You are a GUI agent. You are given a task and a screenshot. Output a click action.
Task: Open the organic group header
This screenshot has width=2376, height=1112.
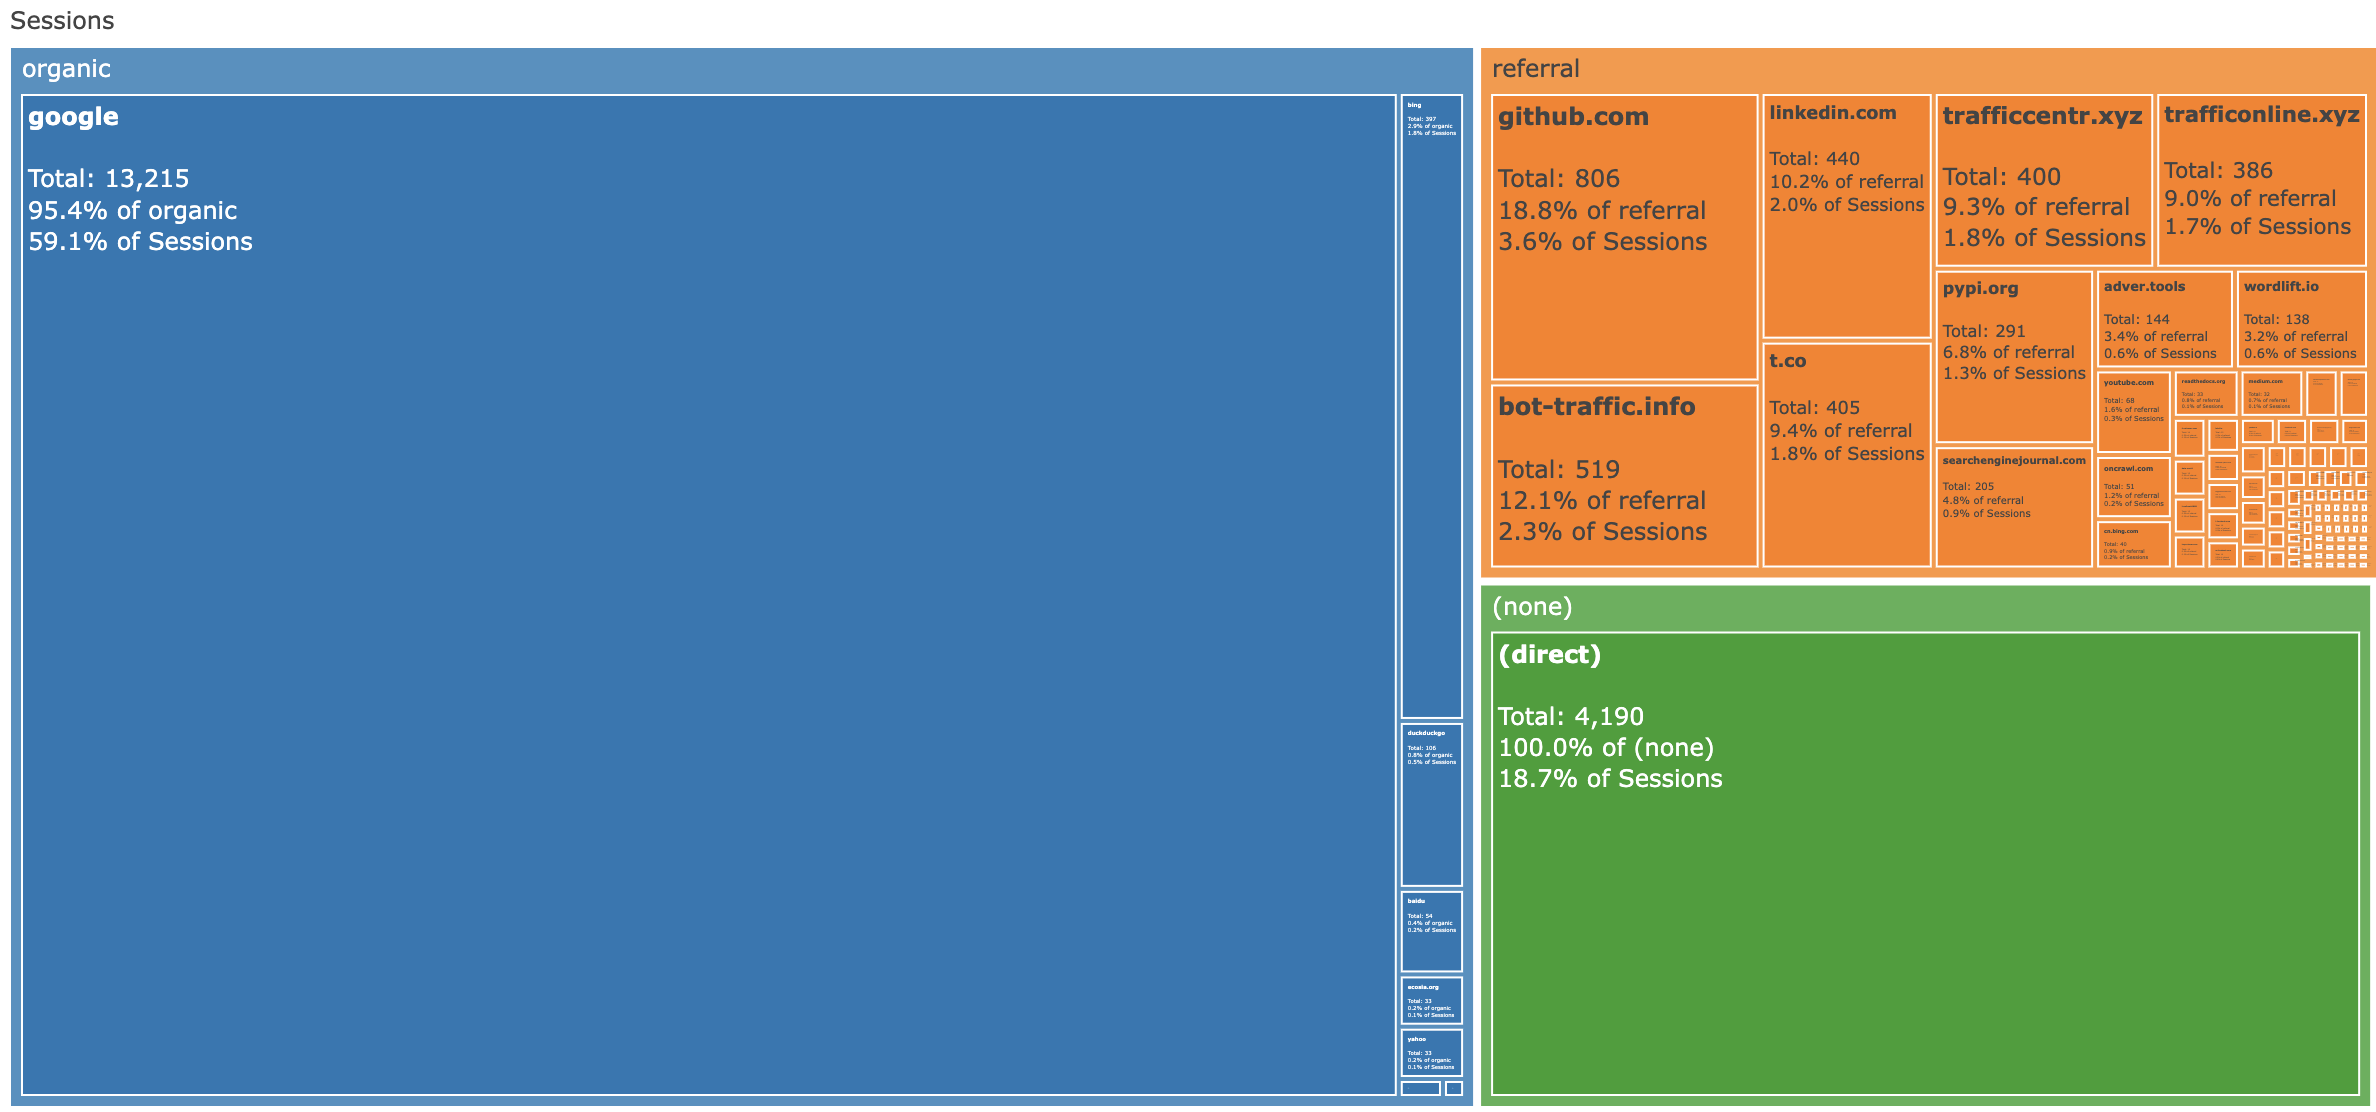[741, 69]
